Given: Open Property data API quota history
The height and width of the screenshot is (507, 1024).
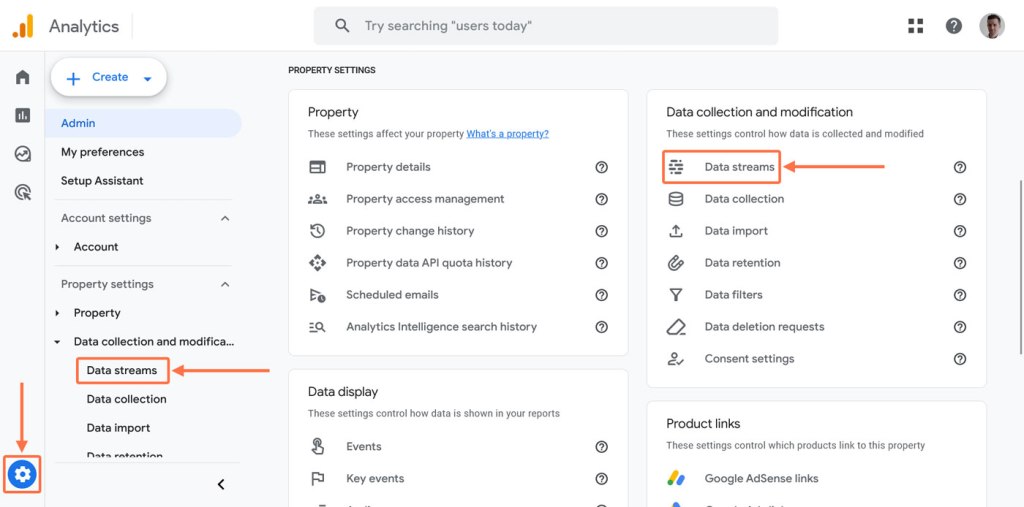Looking at the screenshot, I should click(429, 263).
